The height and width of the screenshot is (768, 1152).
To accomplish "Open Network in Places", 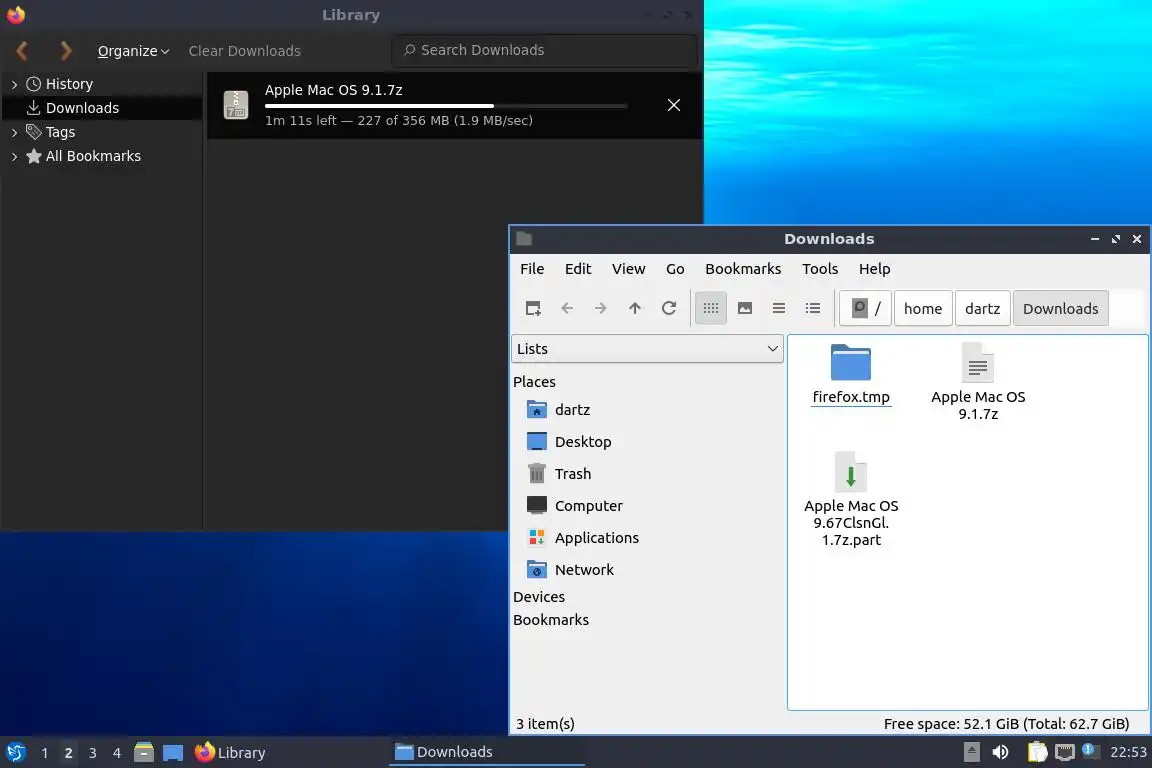I will pyautogui.click(x=570, y=570).
